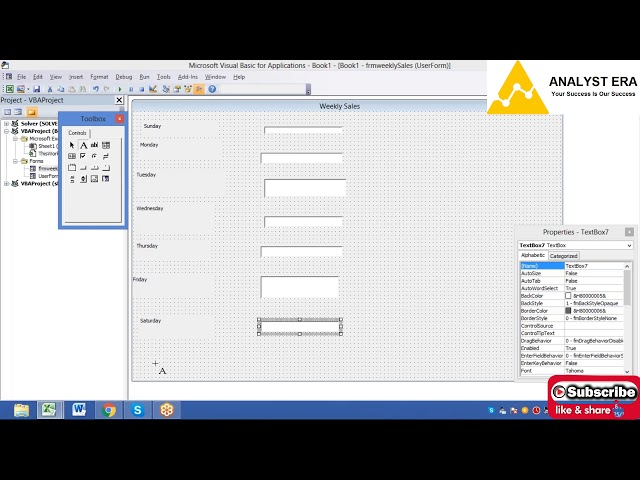Open Chrome from the Windows taskbar
This screenshot has width=640, height=480.
108,410
